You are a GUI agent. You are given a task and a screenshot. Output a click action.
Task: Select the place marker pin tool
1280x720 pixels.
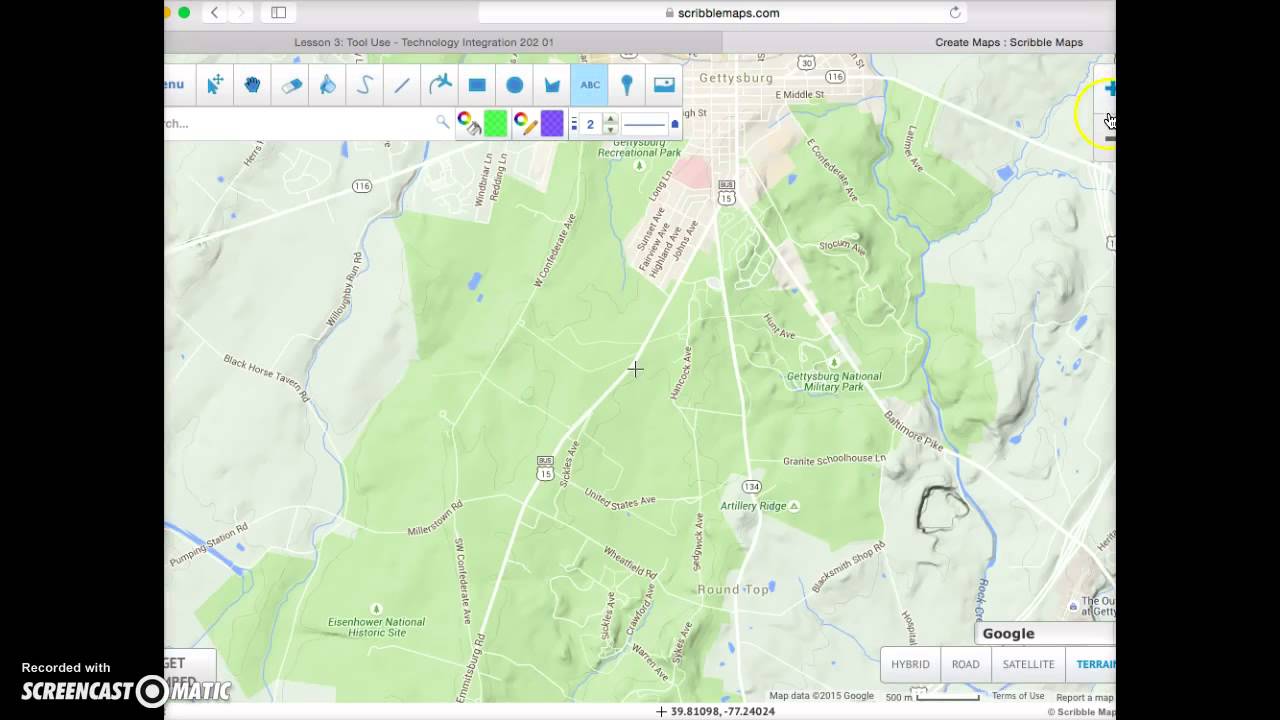click(627, 85)
